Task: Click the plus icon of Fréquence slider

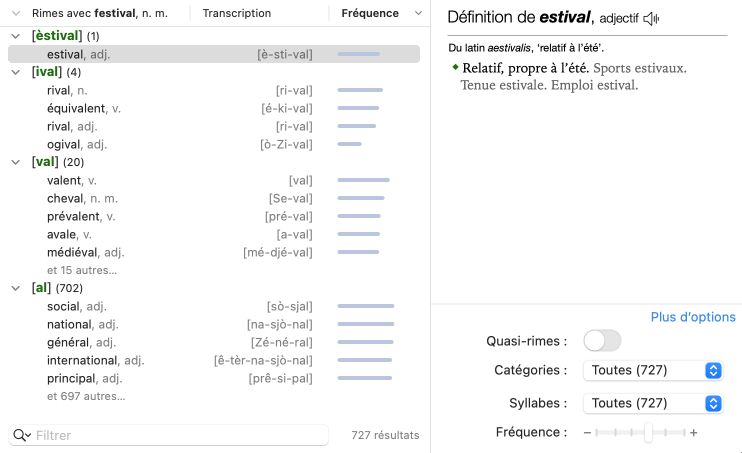Action: [693, 433]
